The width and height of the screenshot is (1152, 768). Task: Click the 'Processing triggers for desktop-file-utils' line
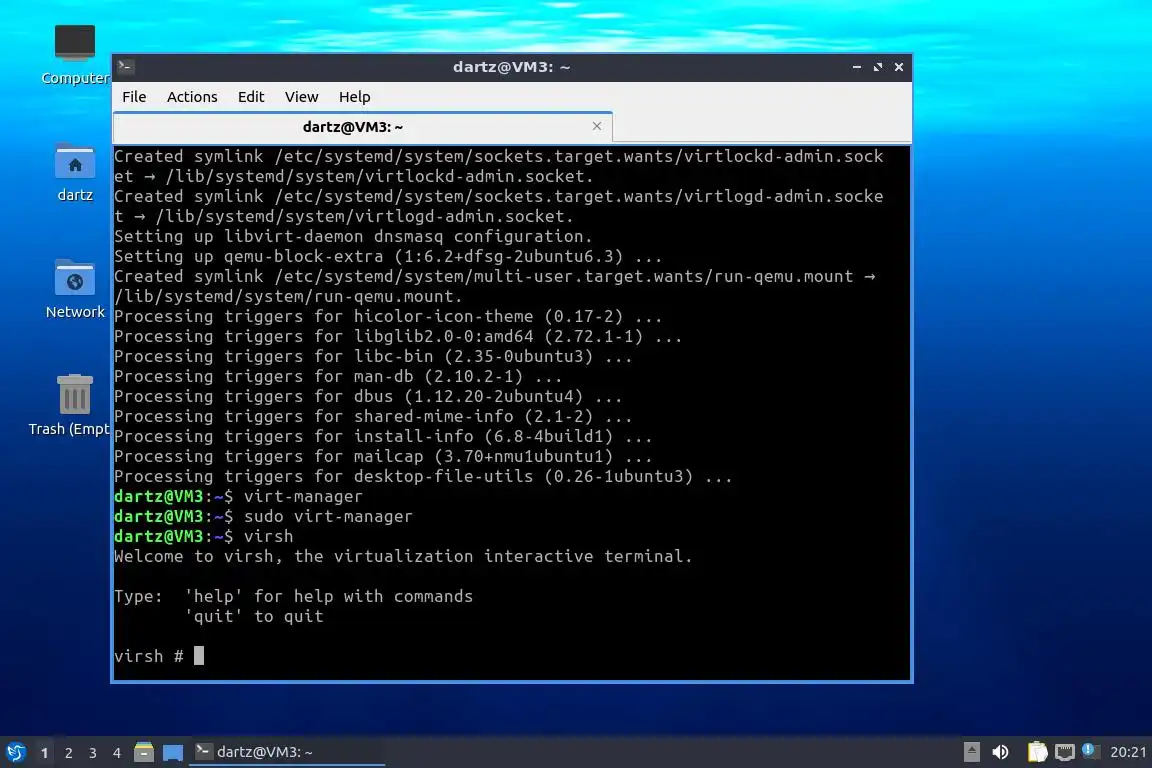[422, 476]
